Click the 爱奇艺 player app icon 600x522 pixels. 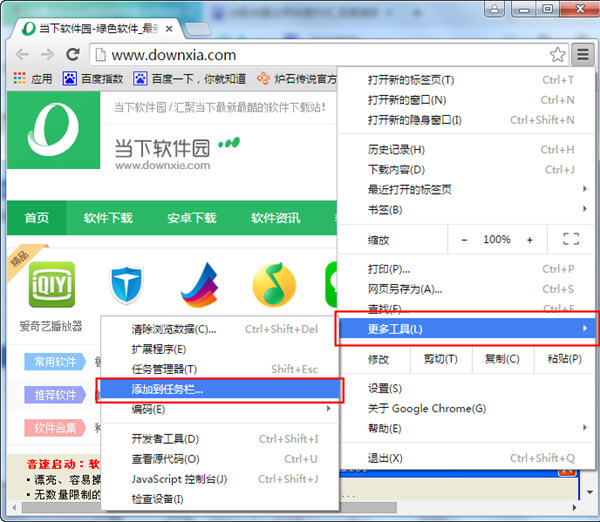point(52,285)
